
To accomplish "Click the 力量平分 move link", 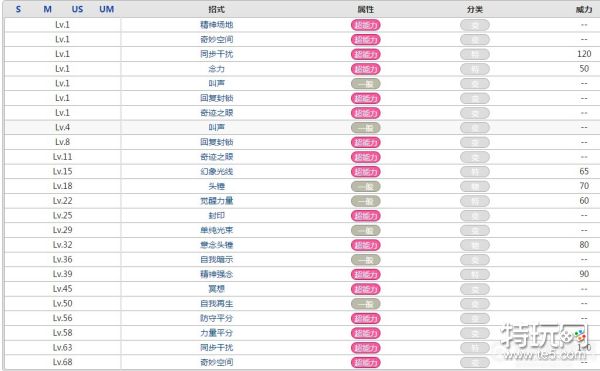I will (x=217, y=333).
